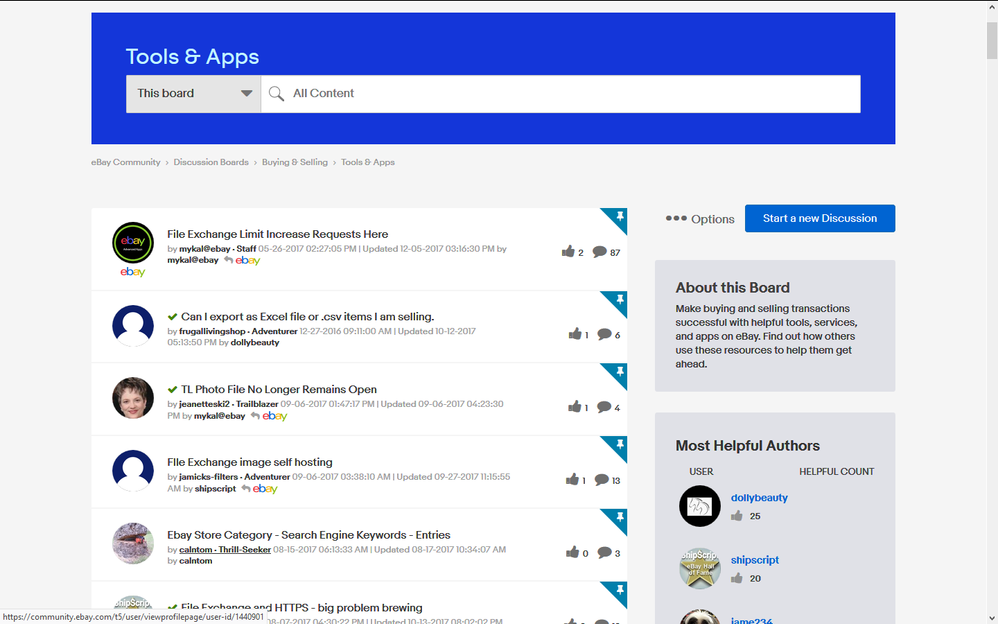Click comments bubble showing 87 replies
The image size is (998, 624).
(600, 252)
